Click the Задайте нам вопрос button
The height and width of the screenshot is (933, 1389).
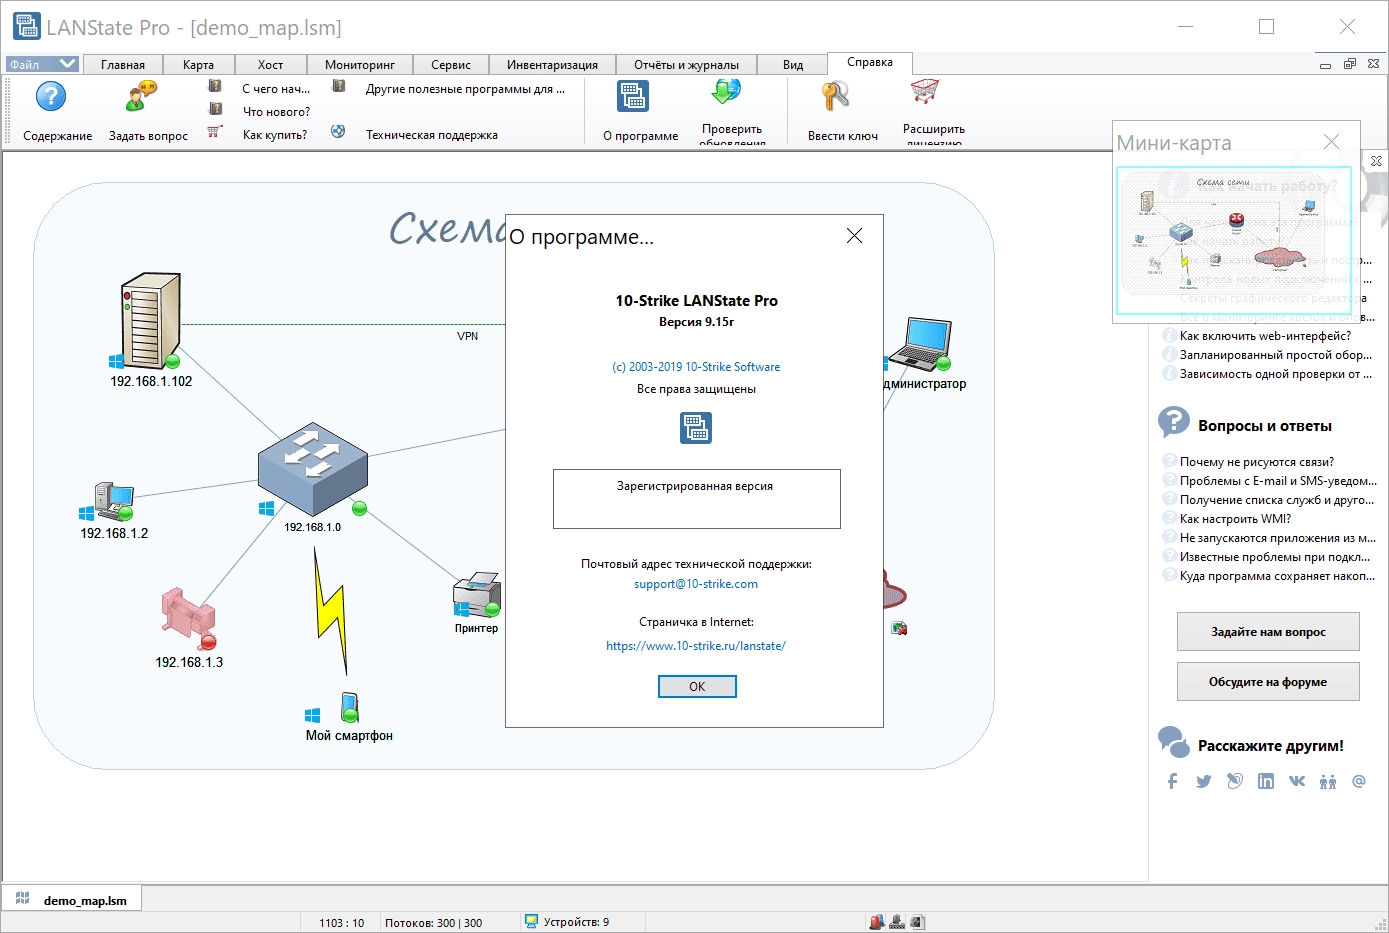[x=1268, y=632]
